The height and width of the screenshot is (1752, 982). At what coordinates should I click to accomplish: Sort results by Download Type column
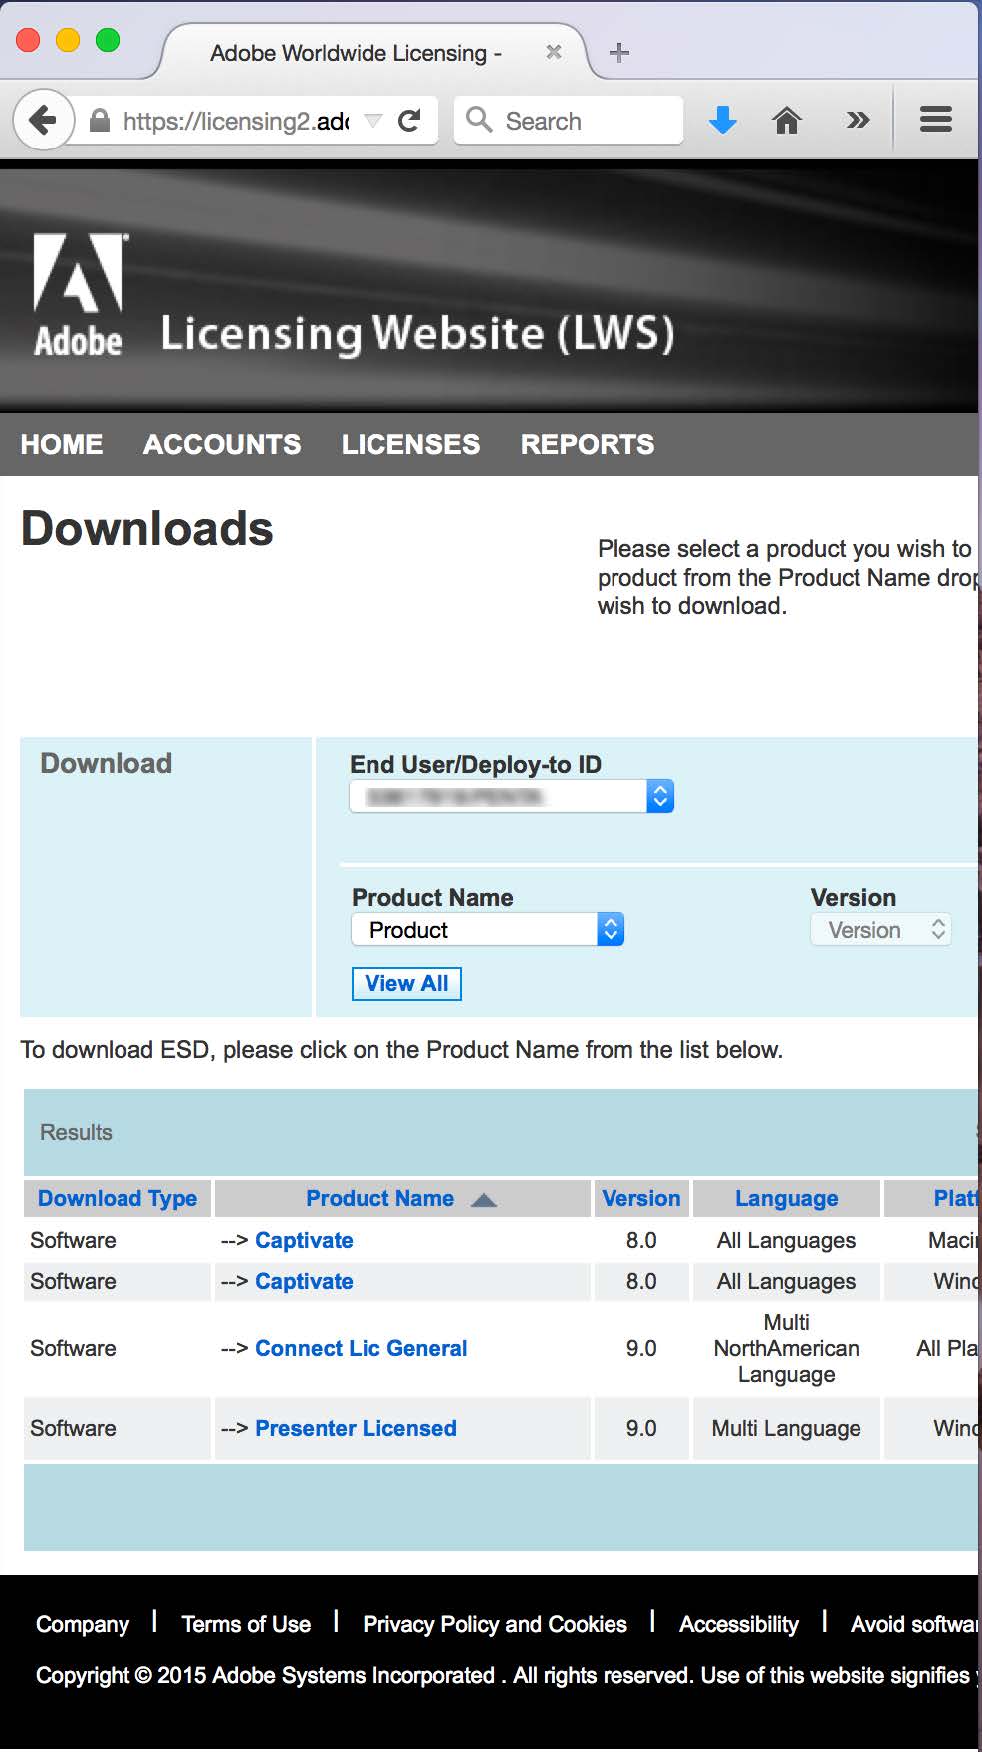click(x=118, y=1198)
